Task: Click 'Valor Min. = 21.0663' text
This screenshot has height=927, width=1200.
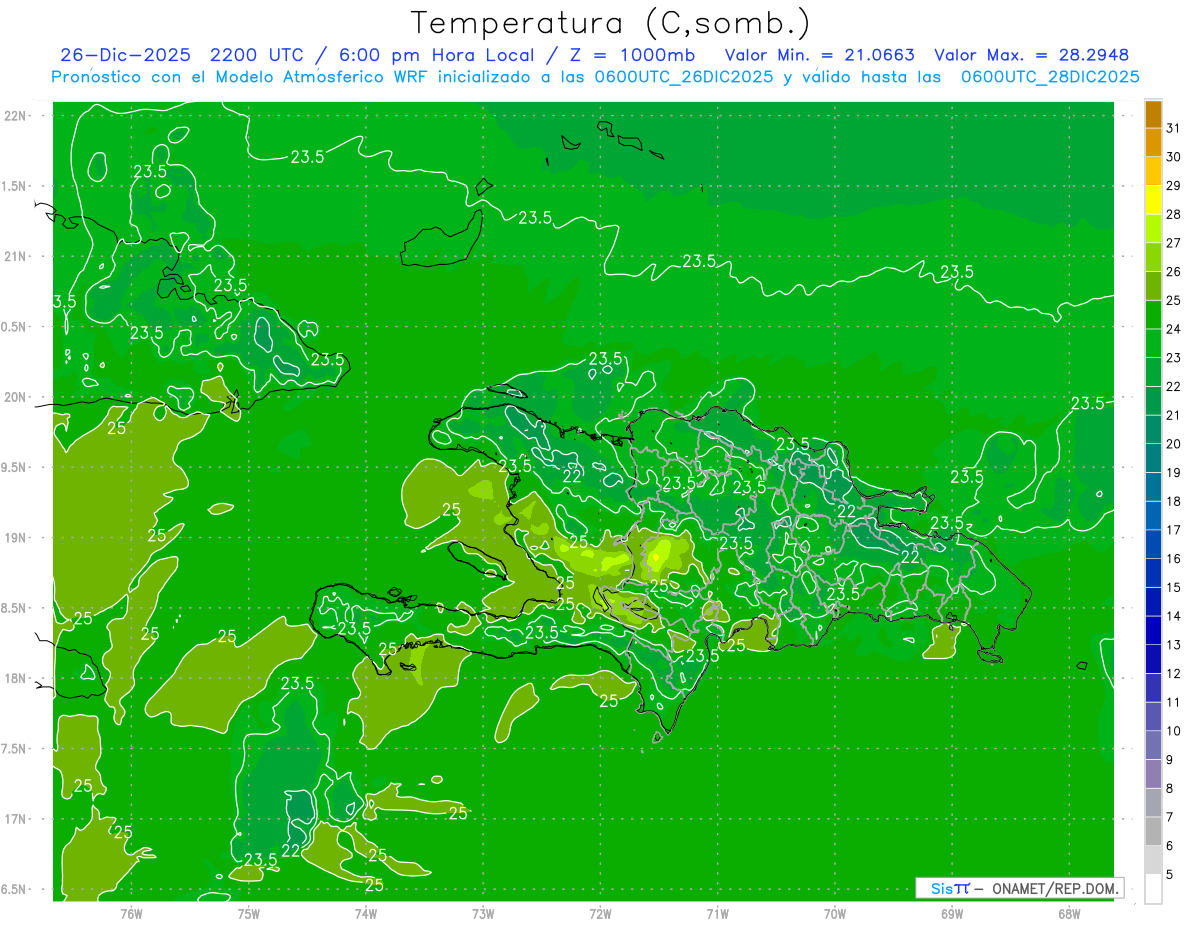Action: [x=821, y=55]
